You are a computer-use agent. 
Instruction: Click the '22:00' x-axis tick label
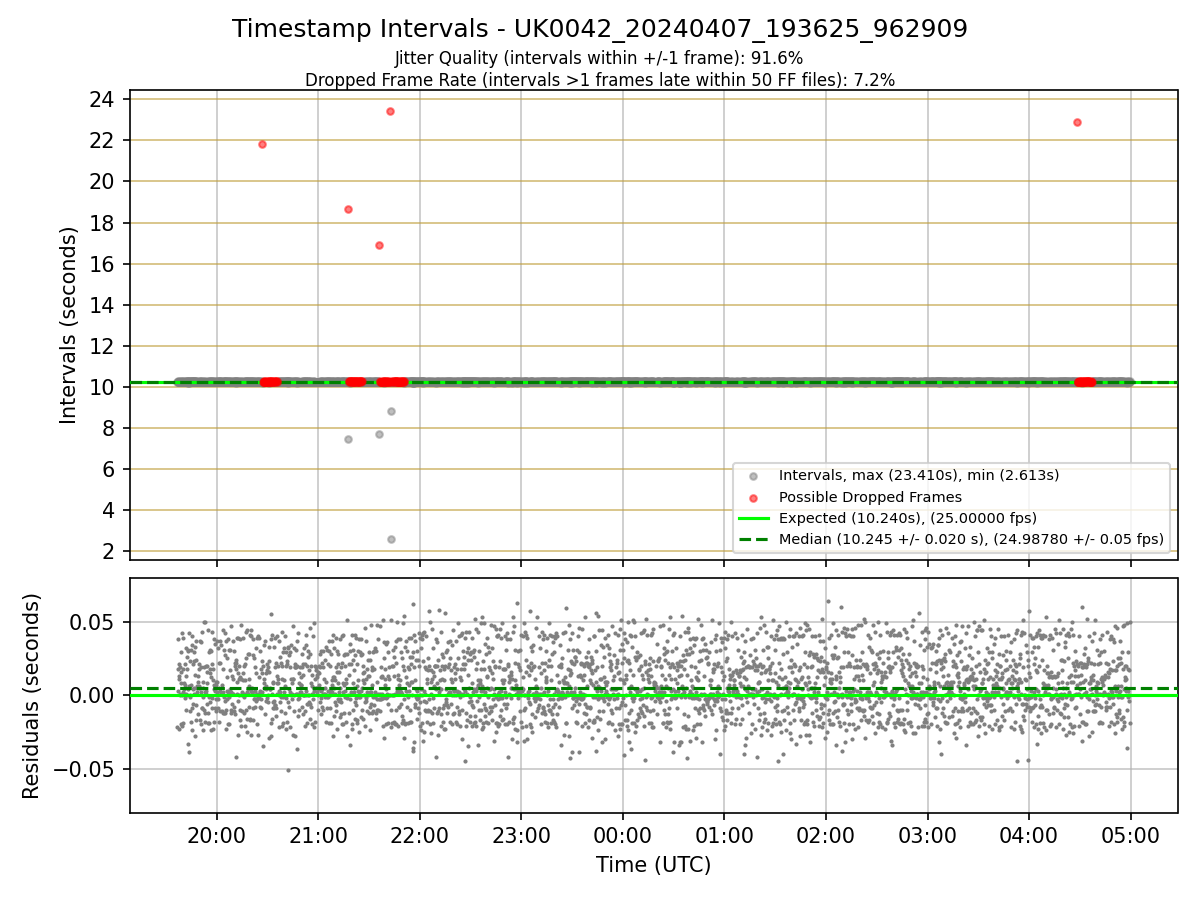click(420, 835)
